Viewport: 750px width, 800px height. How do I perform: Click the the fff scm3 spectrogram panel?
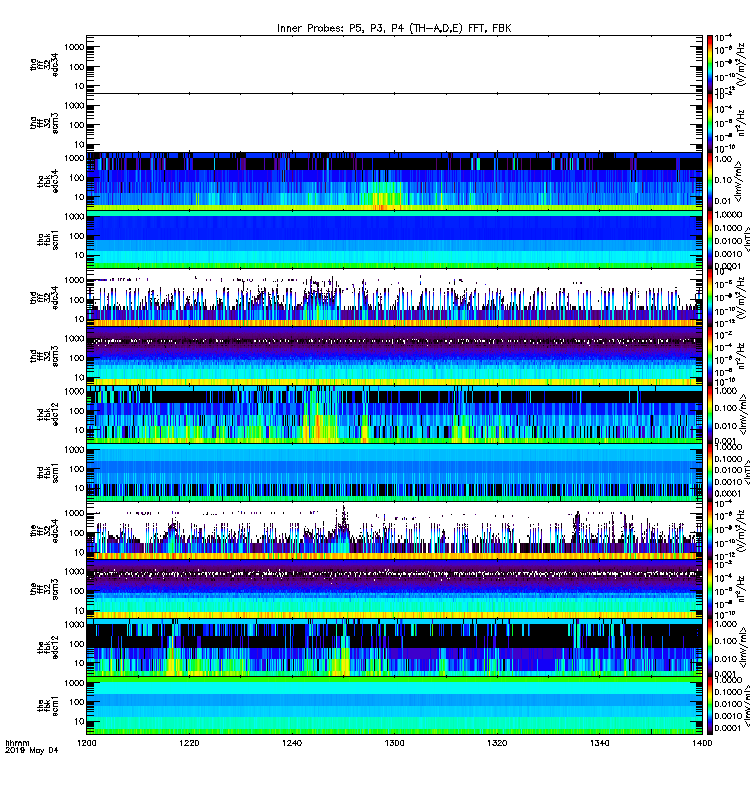pyautogui.click(x=394, y=589)
